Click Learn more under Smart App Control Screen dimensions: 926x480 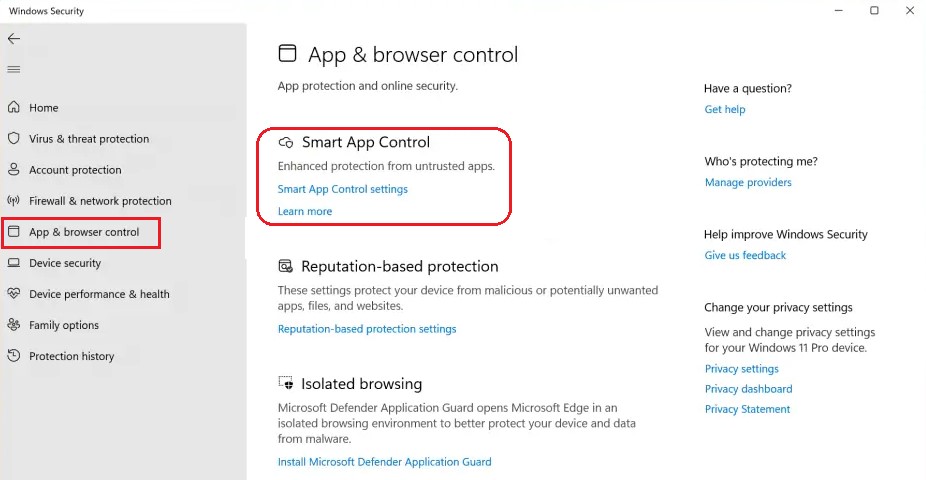305,211
